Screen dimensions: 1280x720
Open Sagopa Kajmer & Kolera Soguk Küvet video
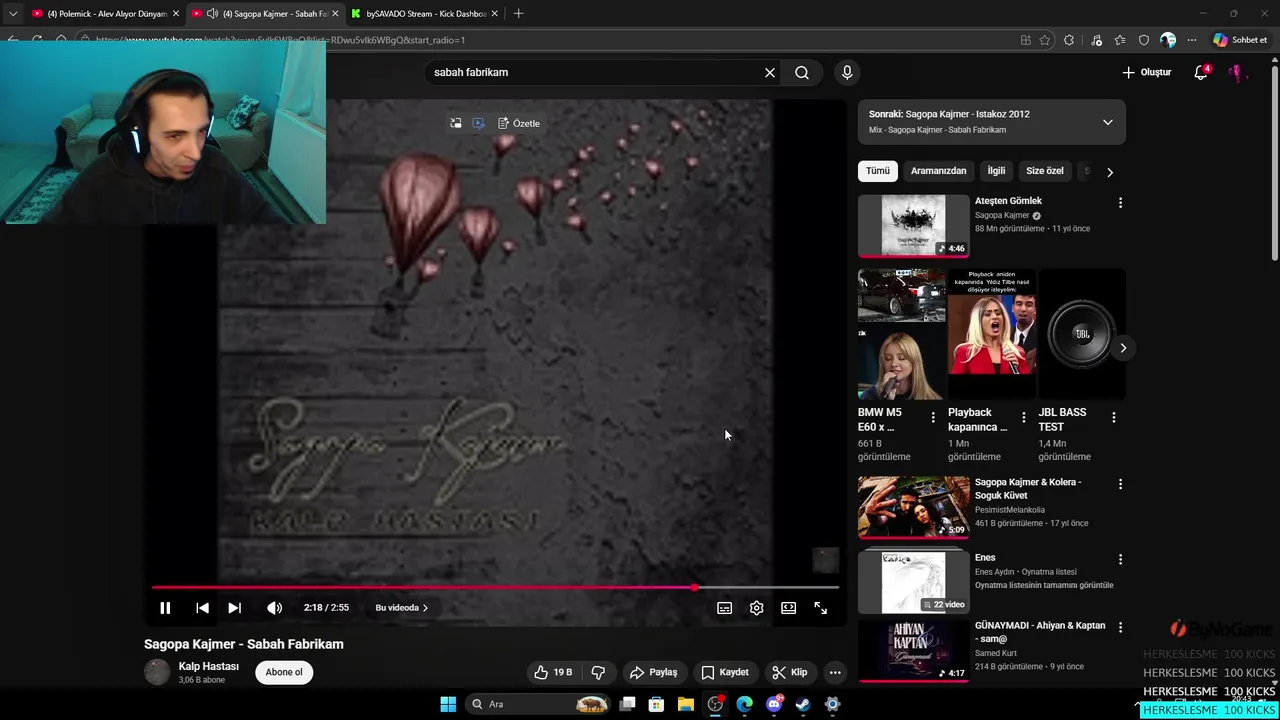pyautogui.click(x=913, y=507)
